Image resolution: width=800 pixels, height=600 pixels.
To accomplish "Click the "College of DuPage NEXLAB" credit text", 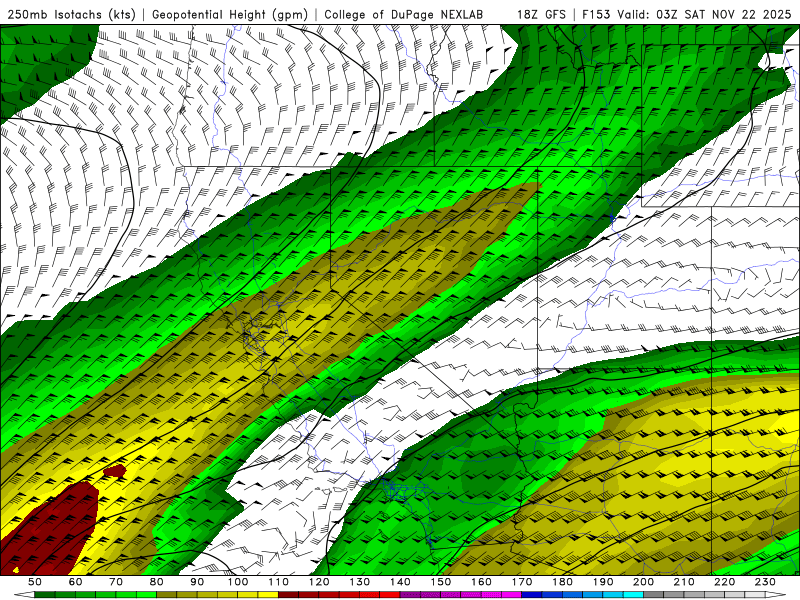I will [x=404, y=14].
